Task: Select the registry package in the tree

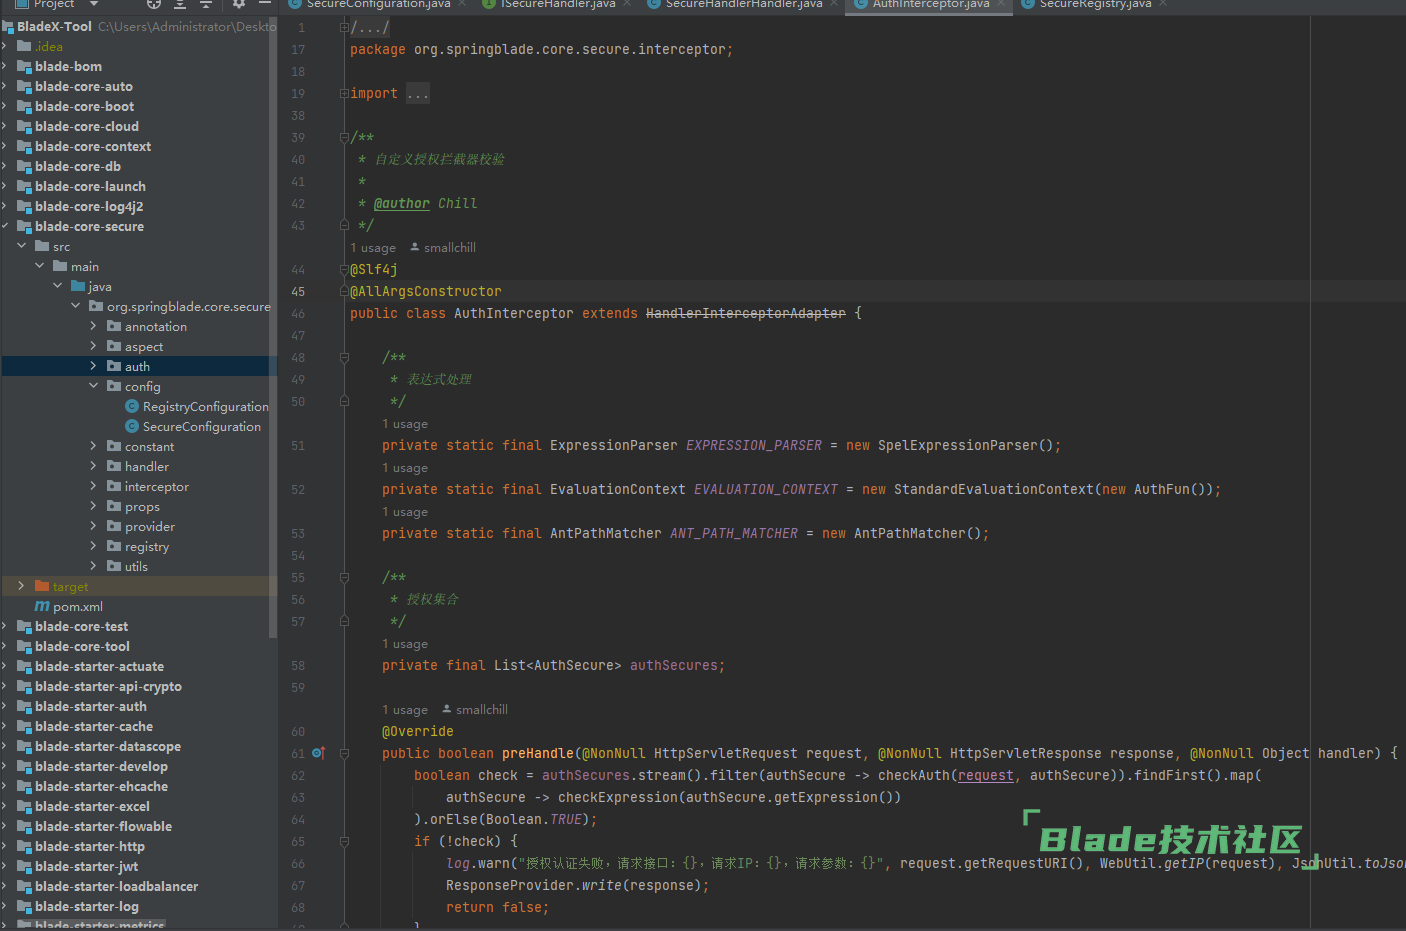Action: 147,546
